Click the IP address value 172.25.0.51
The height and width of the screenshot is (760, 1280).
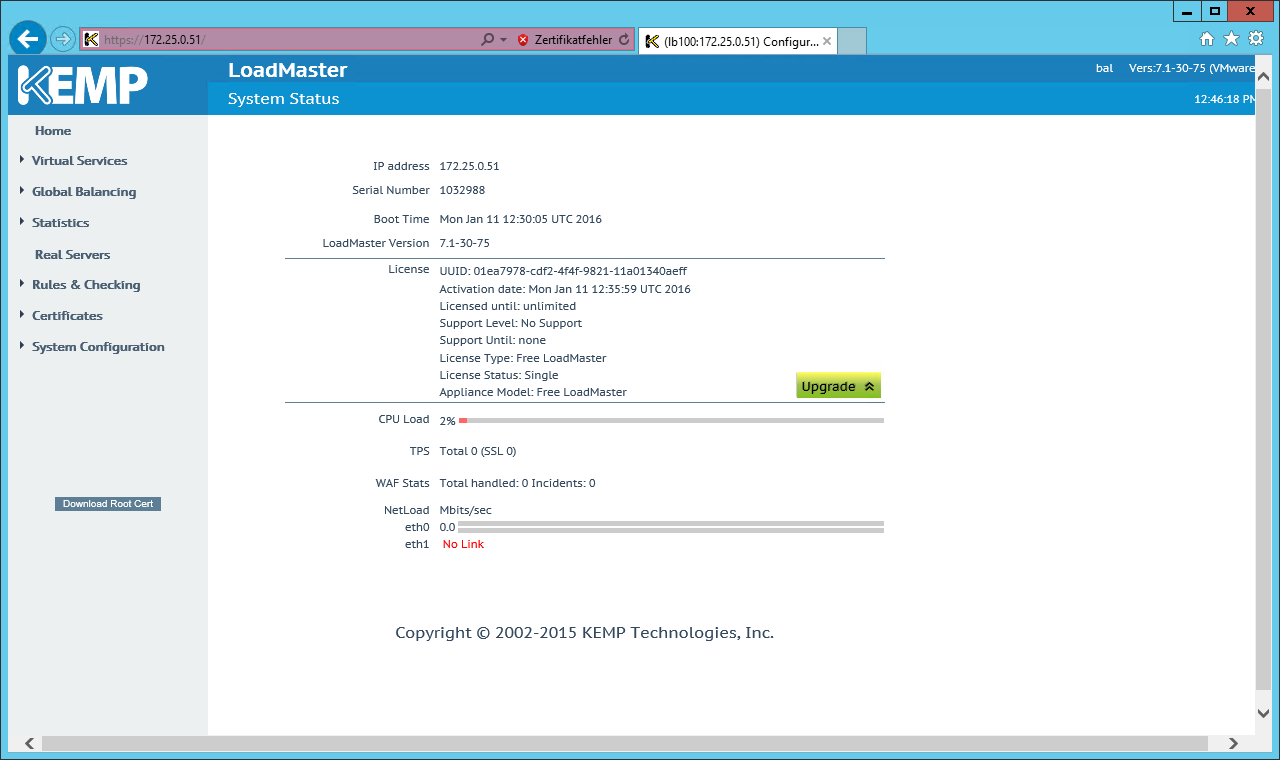469,166
